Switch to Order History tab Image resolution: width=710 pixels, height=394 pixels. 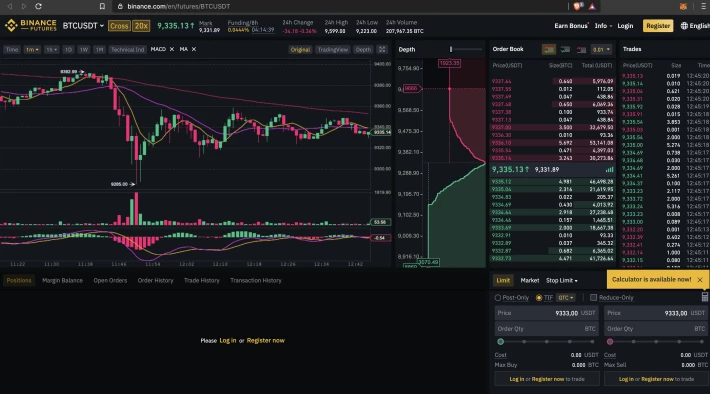click(155, 280)
